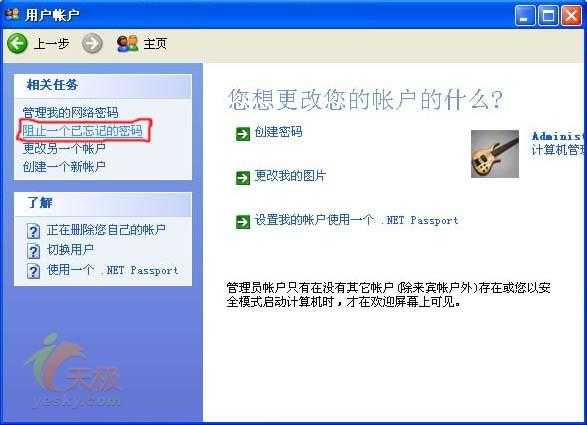587x425 pixels.
Task: Click 更改我的图片 option text
Action: click(291, 176)
